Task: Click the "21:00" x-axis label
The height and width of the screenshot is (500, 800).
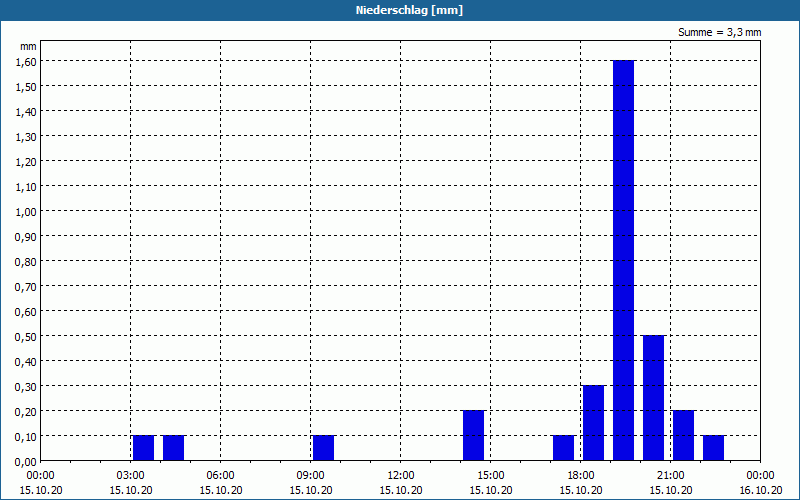Action: tap(670, 476)
